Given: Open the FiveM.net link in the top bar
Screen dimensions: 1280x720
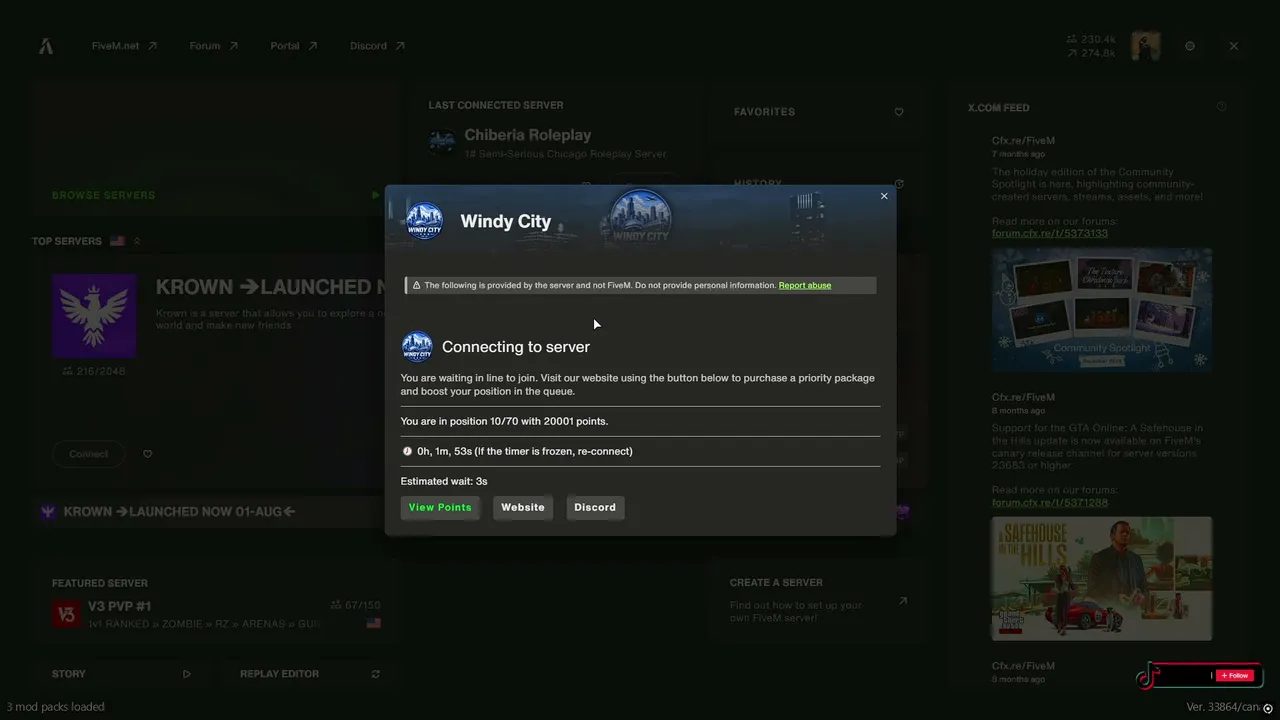Looking at the screenshot, I should 124,46.
